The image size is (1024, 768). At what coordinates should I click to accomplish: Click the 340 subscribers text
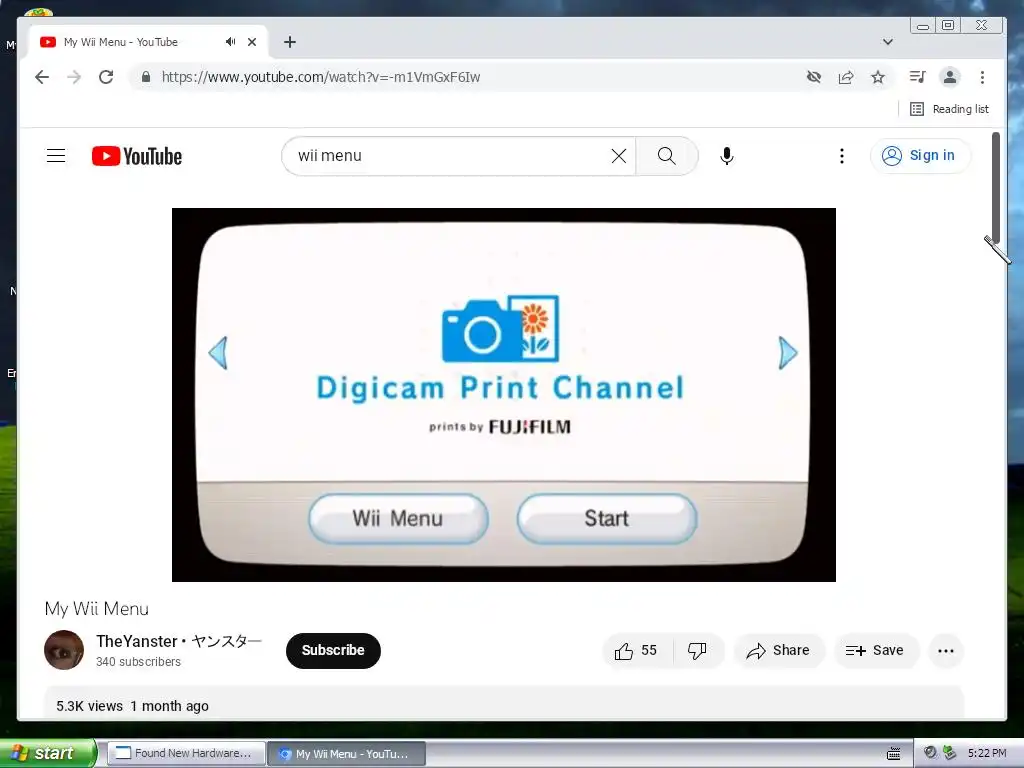pyautogui.click(x=138, y=662)
